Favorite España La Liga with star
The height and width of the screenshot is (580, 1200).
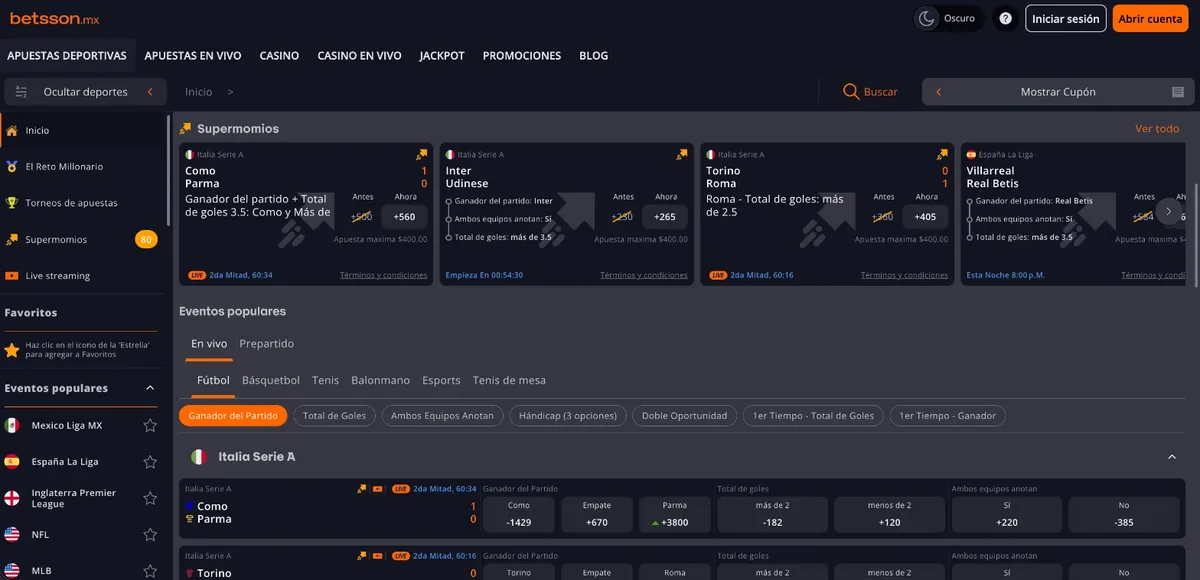click(150, 462)
